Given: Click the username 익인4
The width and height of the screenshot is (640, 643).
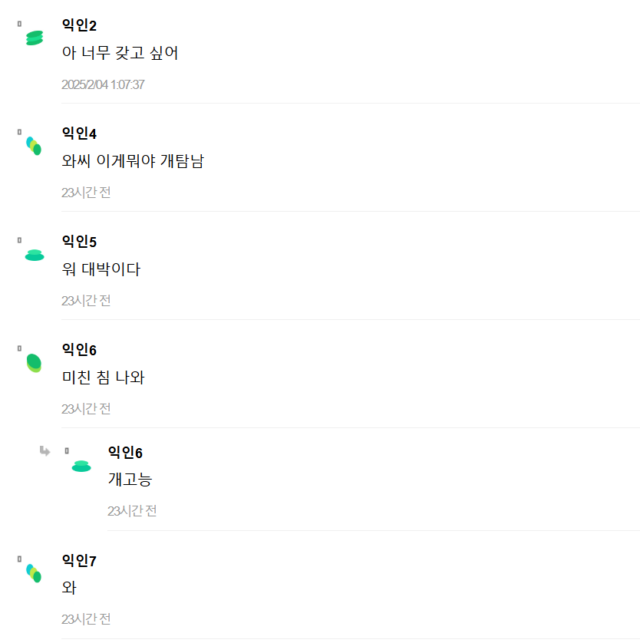Looking at the screenshot, I should click(79, 133).
